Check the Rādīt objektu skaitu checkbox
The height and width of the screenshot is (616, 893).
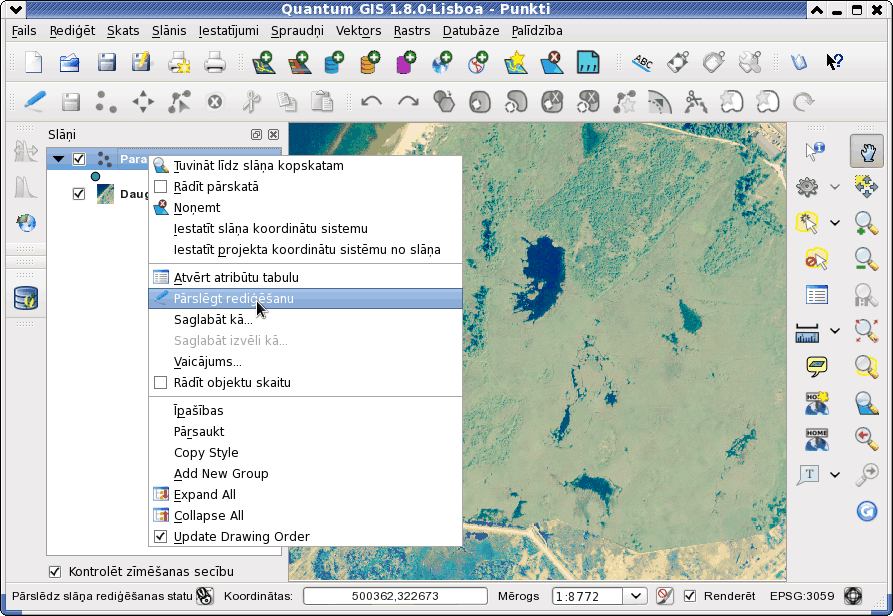point(161,383)
